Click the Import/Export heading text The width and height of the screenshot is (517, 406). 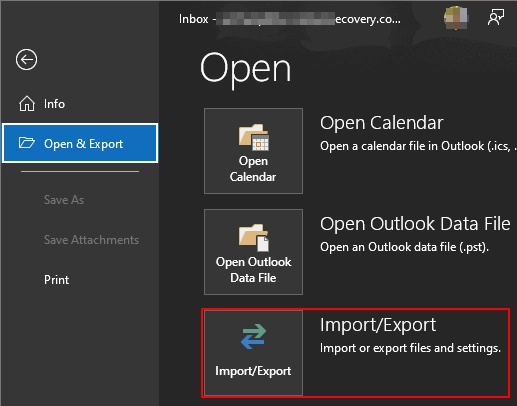click(x=378, y=325)
